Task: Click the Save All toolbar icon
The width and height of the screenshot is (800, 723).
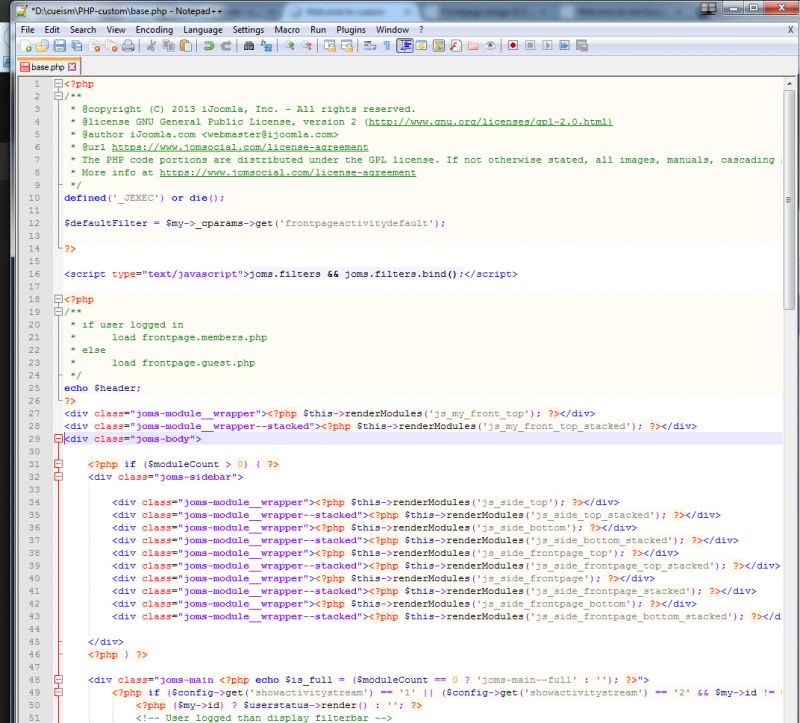Action: [x=77, y=46]
